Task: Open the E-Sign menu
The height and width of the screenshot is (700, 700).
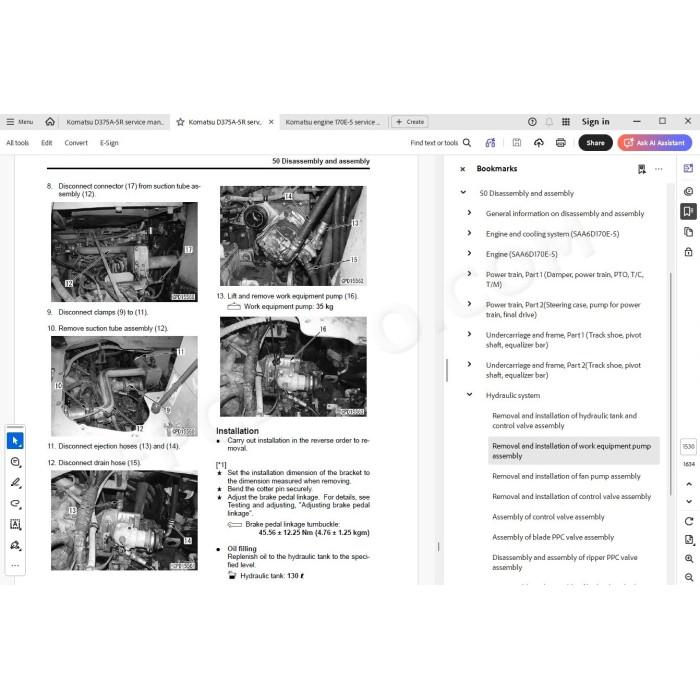Action: [x=109, y=143]
